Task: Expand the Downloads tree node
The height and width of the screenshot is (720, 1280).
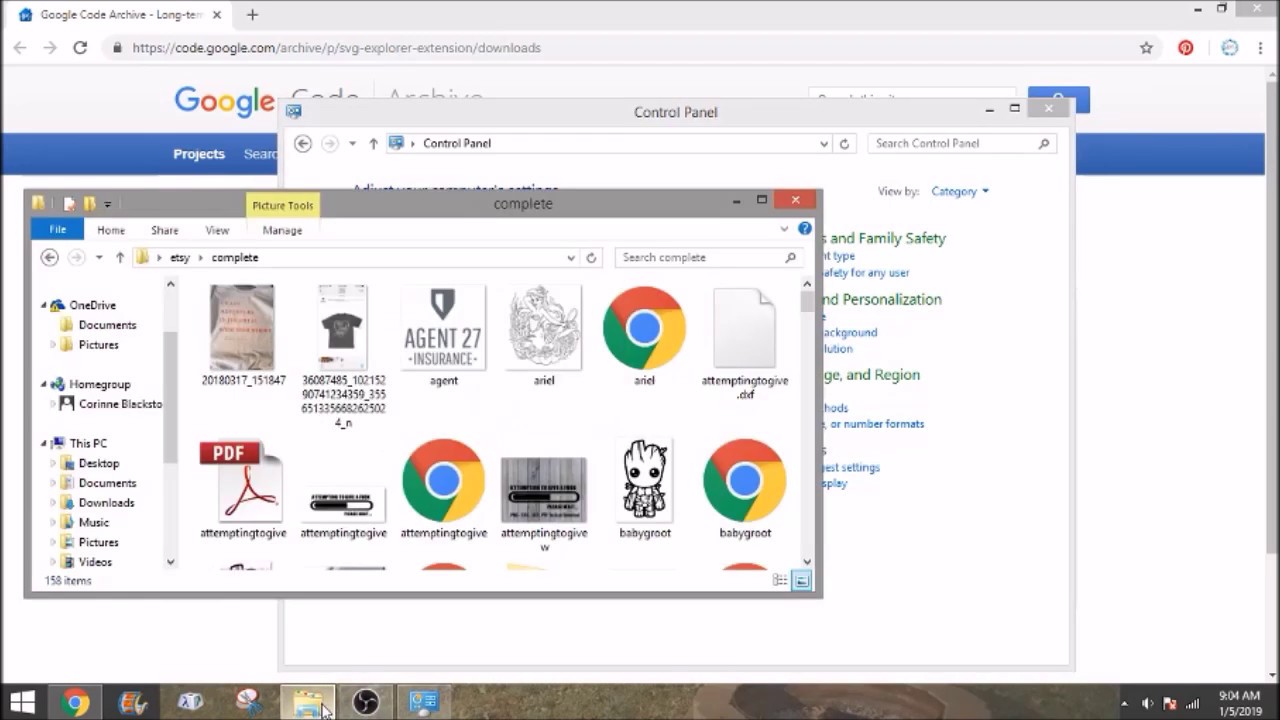Action: (x=53, y=503)
